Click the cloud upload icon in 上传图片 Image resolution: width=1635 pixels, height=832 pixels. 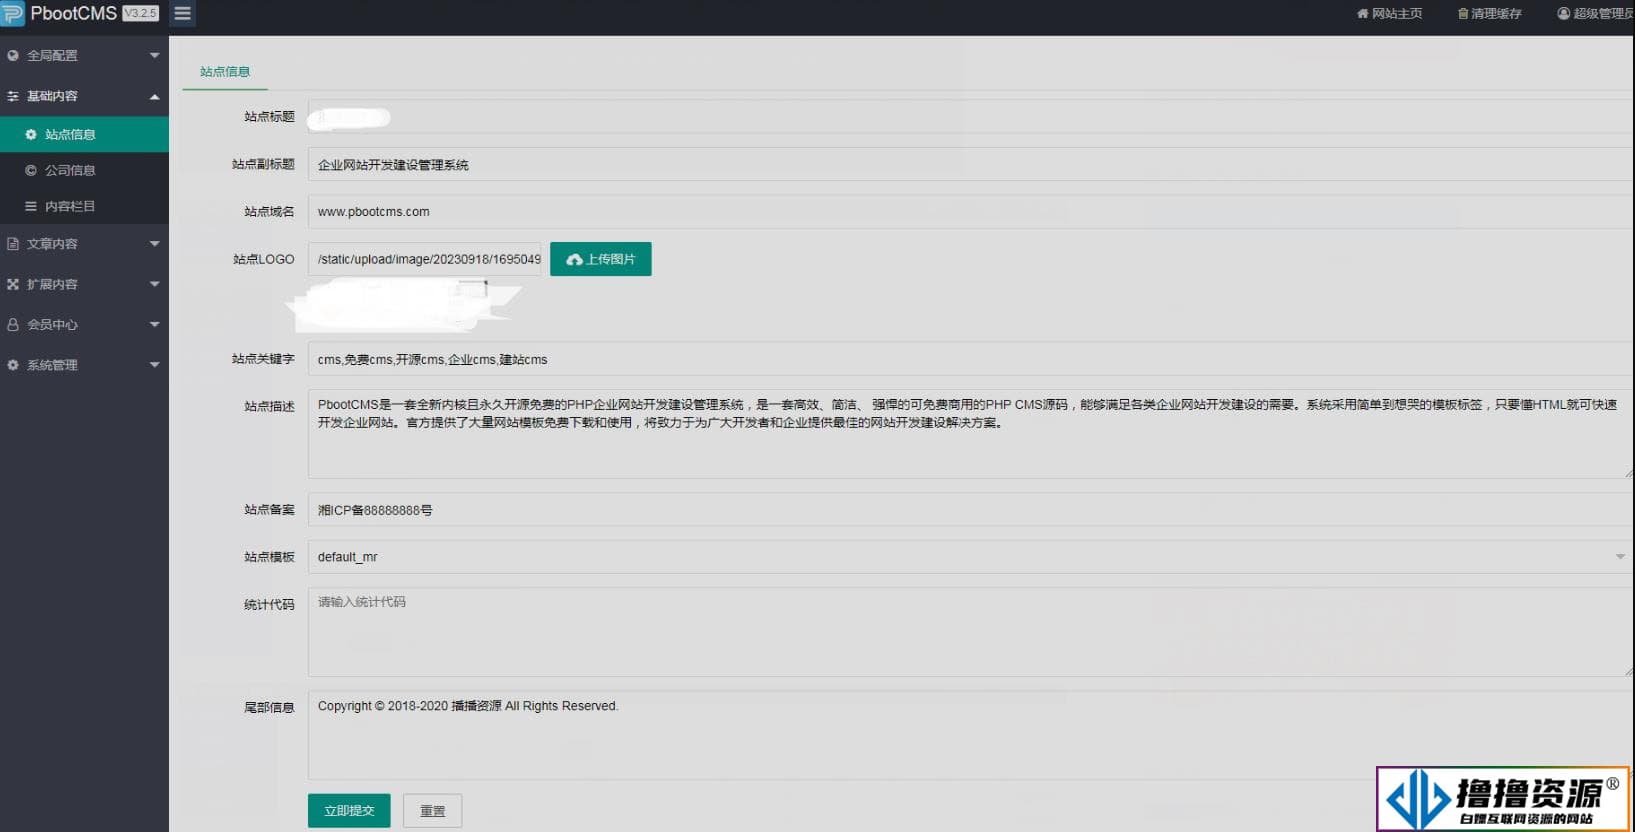(574, 260)
